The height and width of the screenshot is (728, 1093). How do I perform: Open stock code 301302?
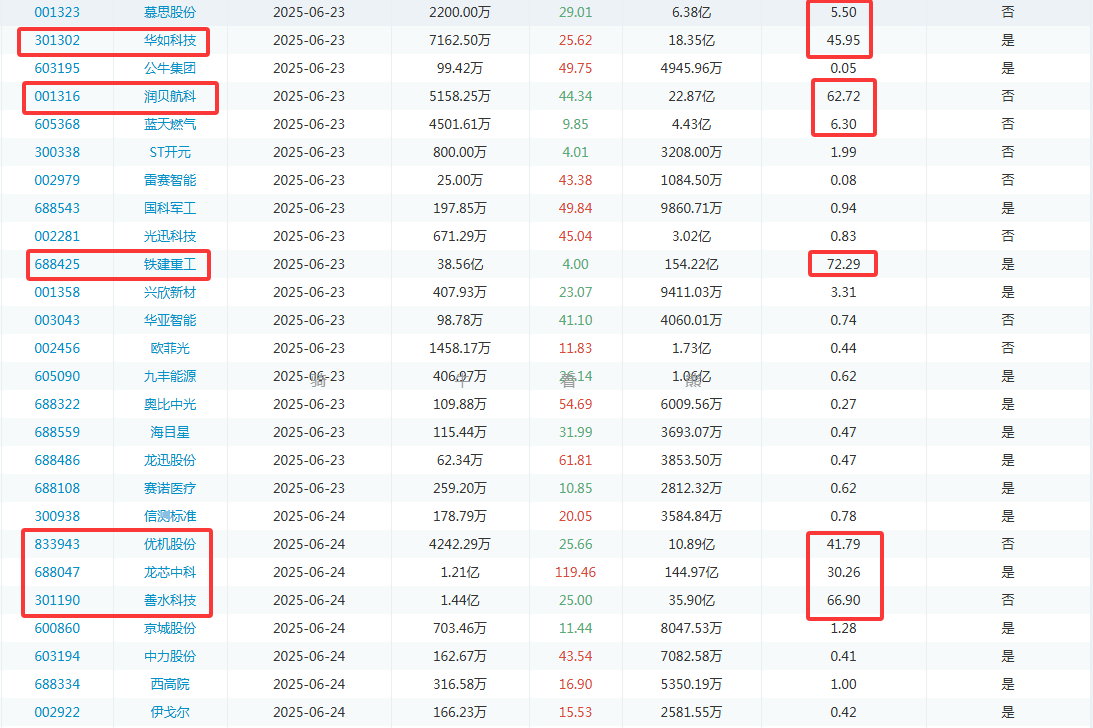(x=57, y=40)
